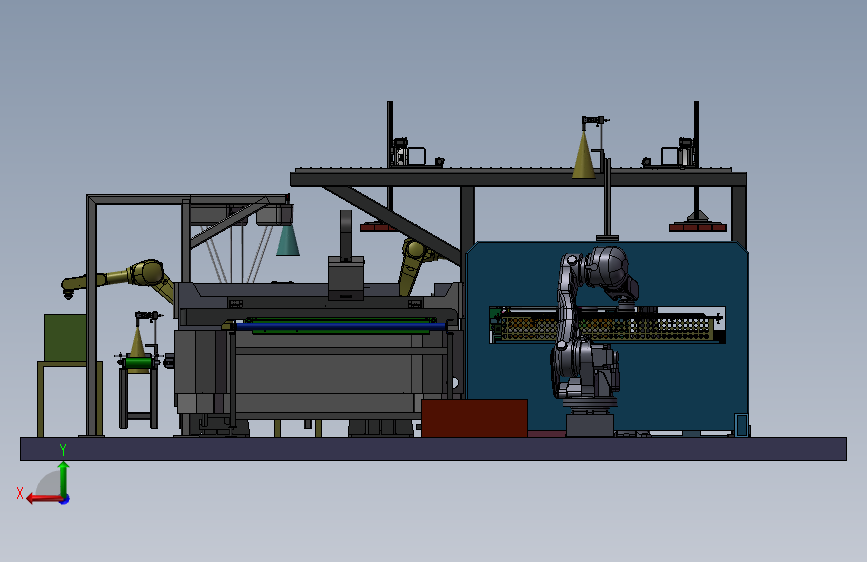The width and height of the screenshot is (867, 562).
Task: Select the yellow robot under the diagonal brace
Action: [414, 266]
